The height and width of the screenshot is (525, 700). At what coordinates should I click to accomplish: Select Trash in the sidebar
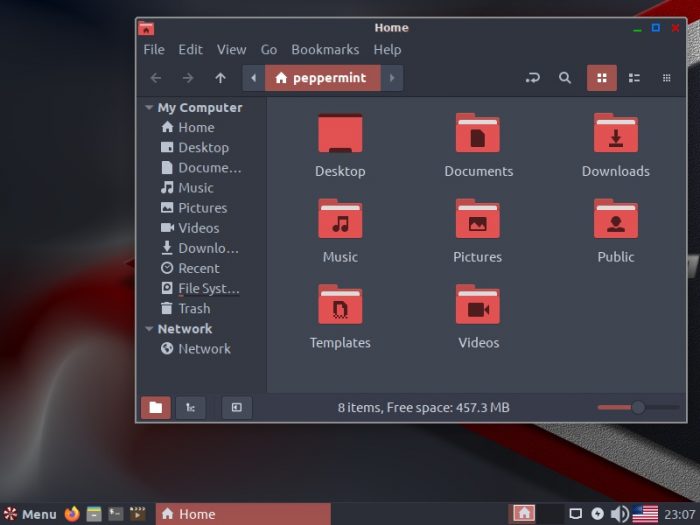(x=194, y=309)
